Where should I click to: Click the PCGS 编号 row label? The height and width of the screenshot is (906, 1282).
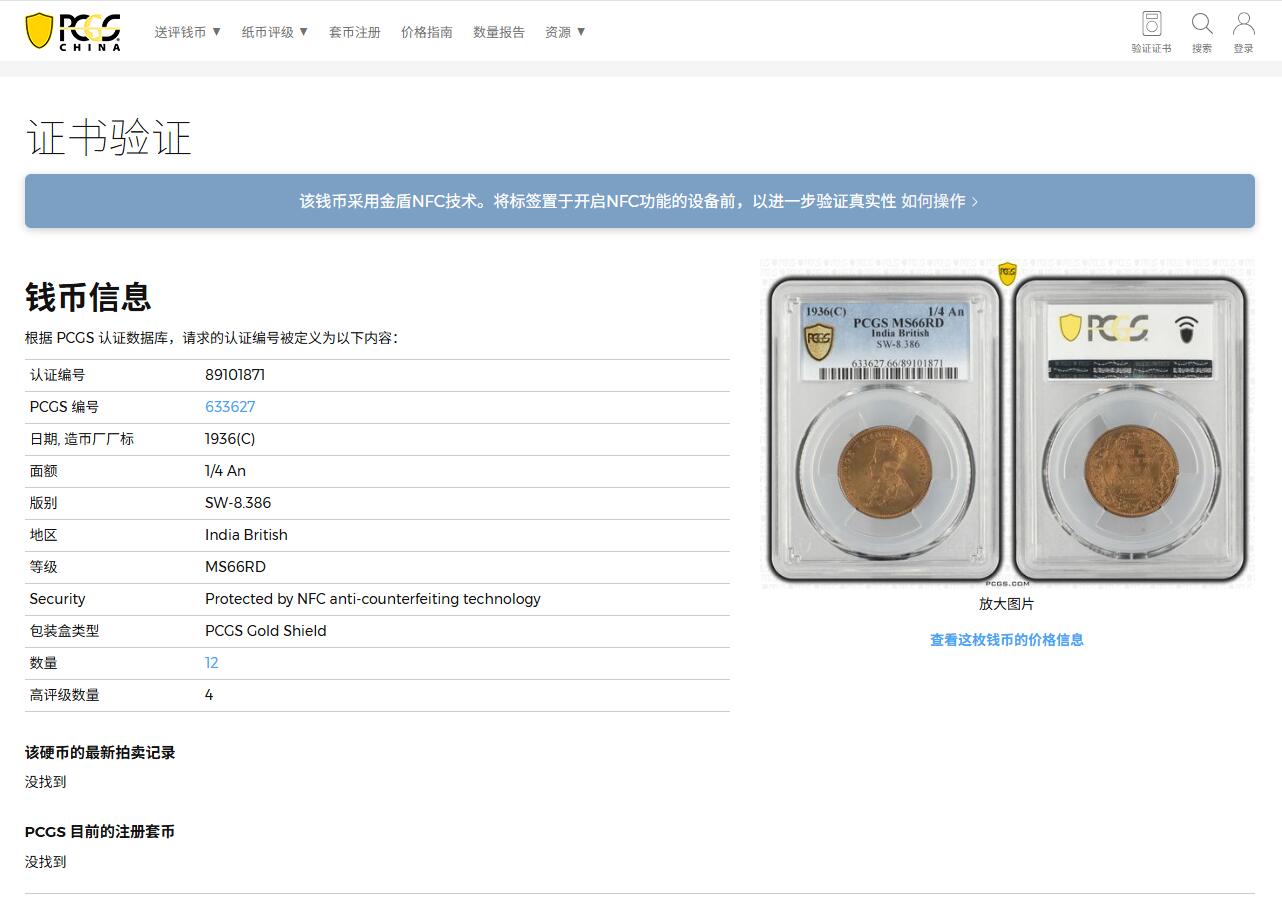[64, 407]
